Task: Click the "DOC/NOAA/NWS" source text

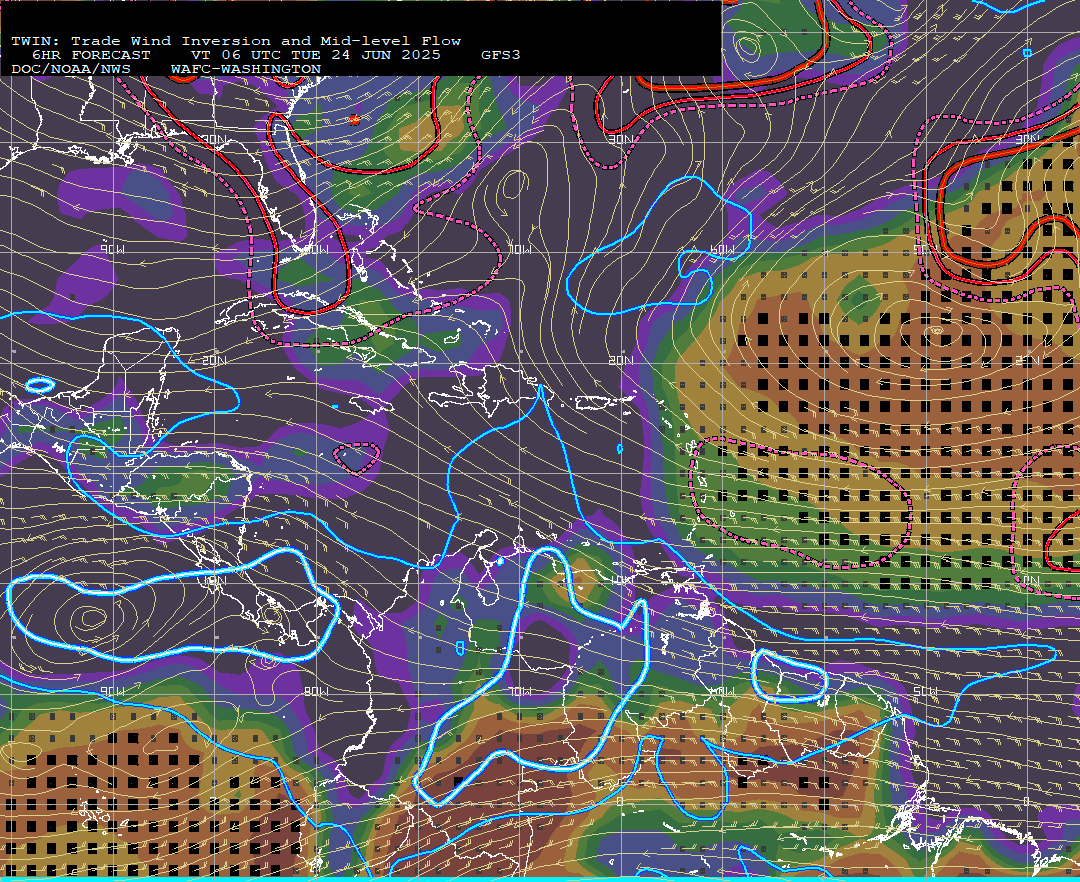Action: pos(71,70)
